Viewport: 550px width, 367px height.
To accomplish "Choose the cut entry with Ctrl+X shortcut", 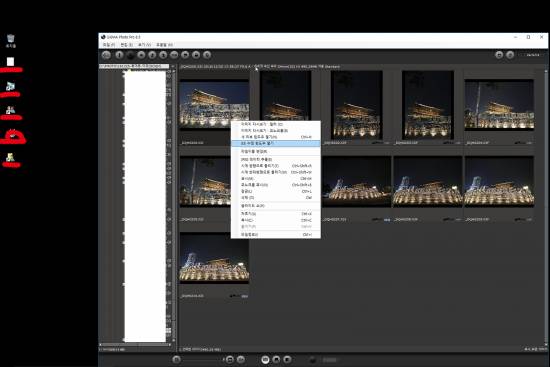I will [276, 214].
